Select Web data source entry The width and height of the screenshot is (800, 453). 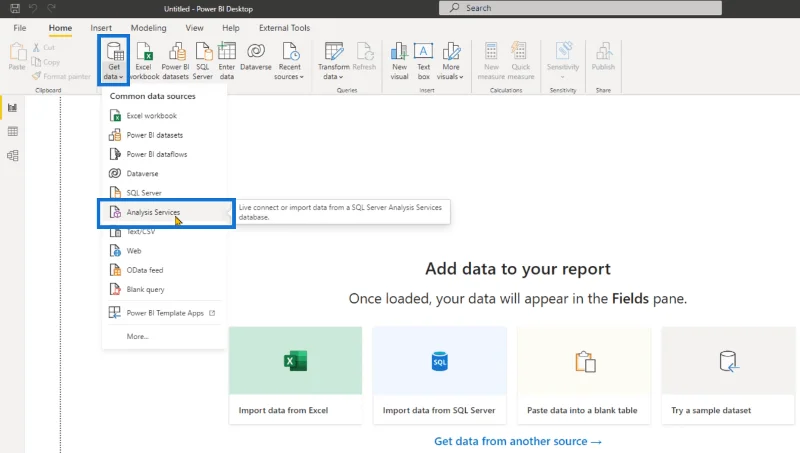pyautogui.click(x=163, y=251)
